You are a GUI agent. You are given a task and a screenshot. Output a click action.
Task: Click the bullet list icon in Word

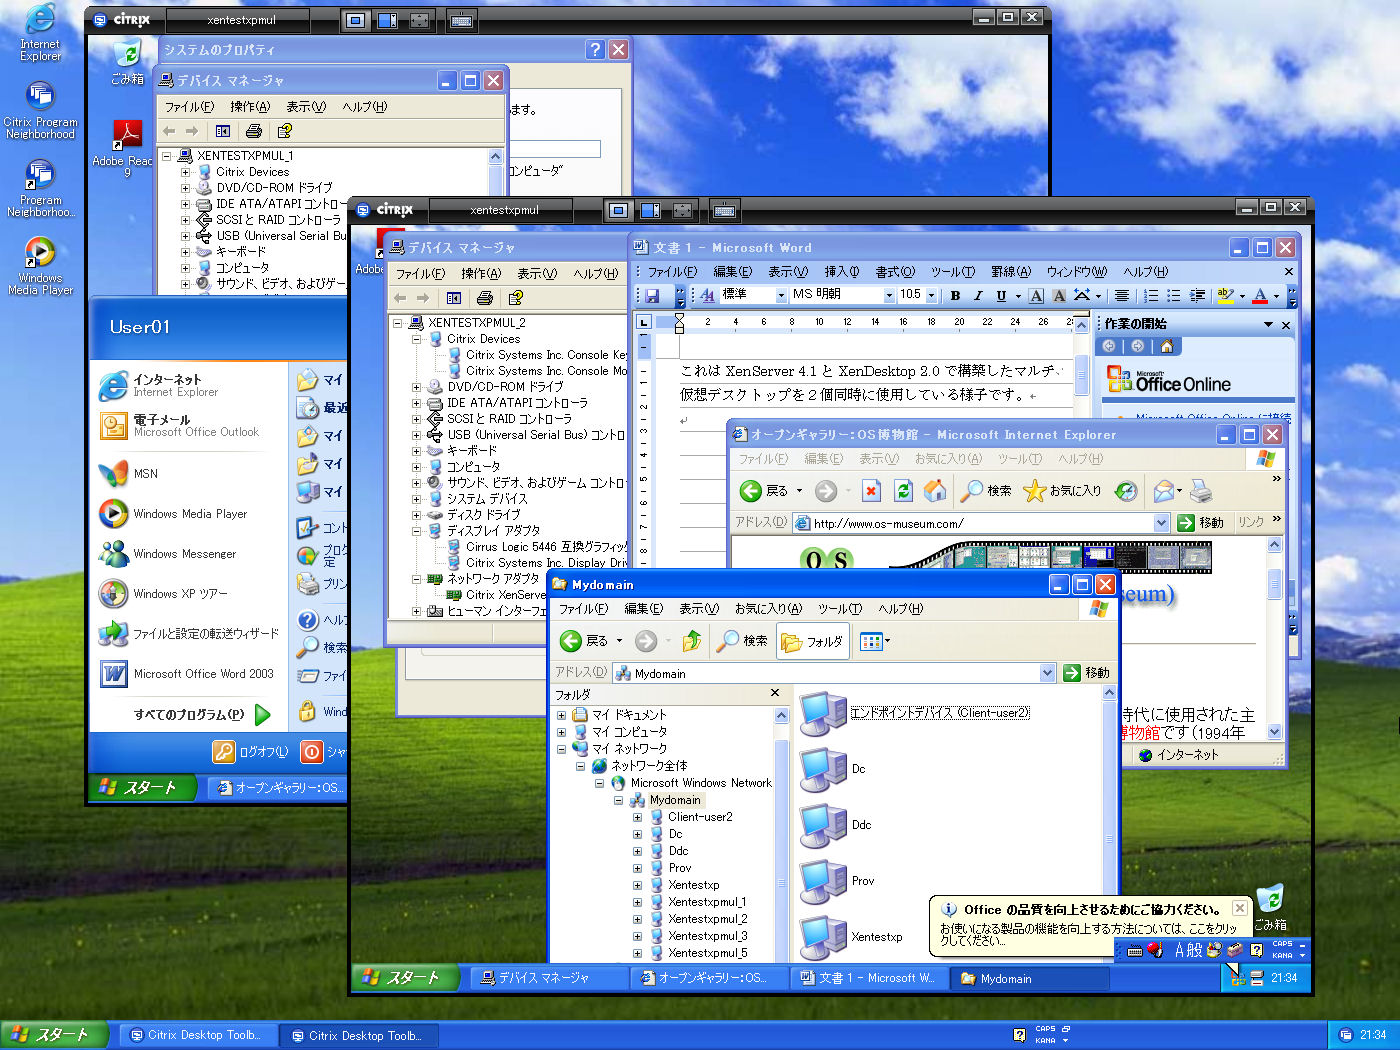pos(1174,295)
